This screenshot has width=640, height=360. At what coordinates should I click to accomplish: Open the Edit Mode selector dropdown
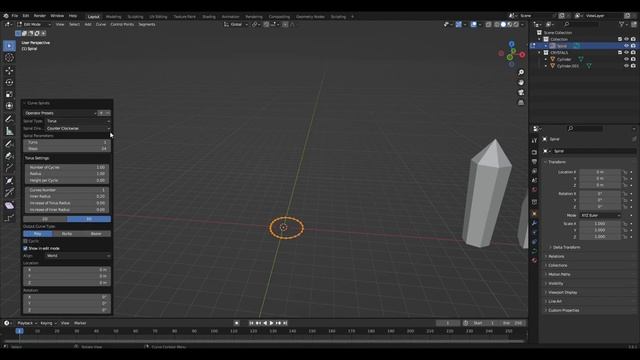[x=34, y=24]
